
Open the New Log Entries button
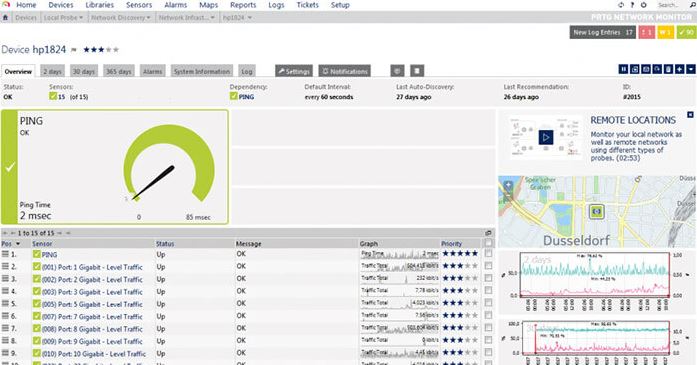pyautogui.click(x=603, y=32)
